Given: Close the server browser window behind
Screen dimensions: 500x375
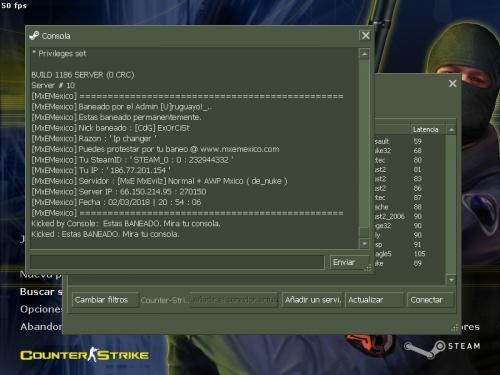Looking at the screenshot, I should 452,83.
